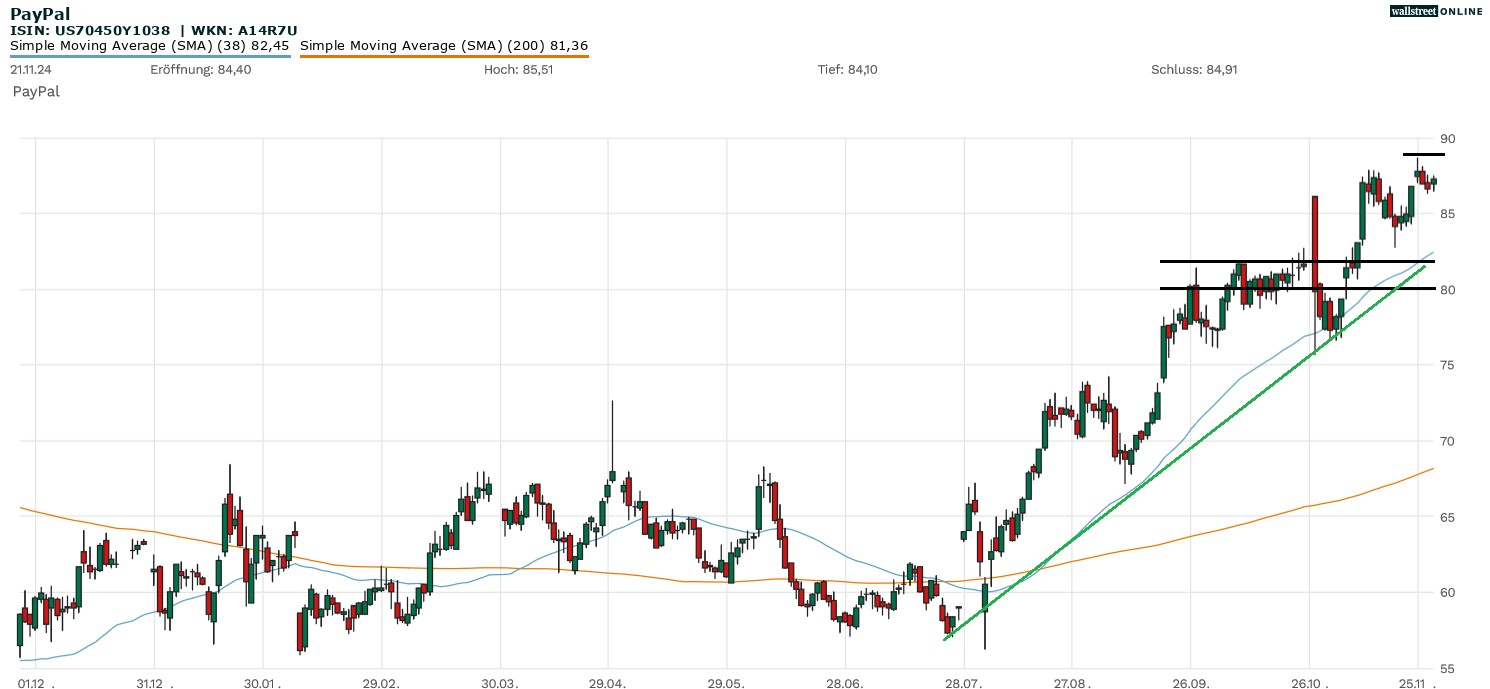Click the 21.11.24 date readout
Image resolution: width=1490 pixels, height=689 pixels.
tap(30, 70)
